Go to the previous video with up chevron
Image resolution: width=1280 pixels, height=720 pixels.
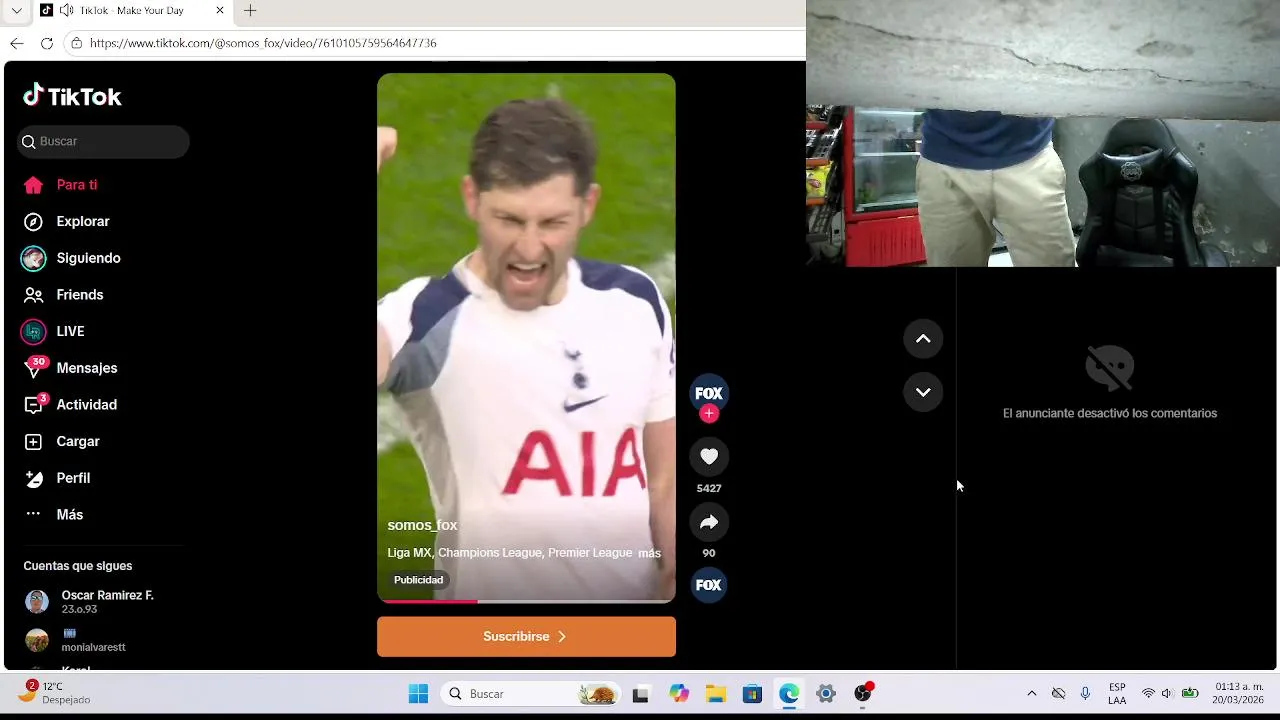(x=923, y=339)
